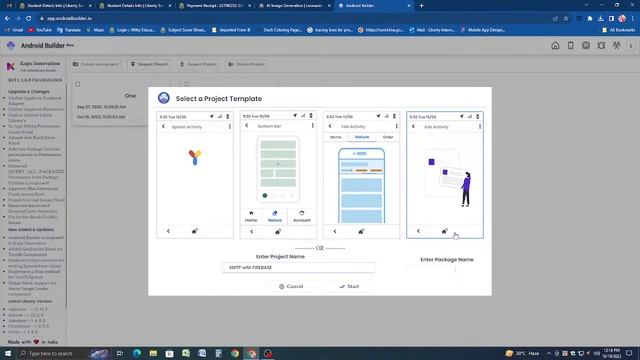Click the taskbar search box

(63, 353)
